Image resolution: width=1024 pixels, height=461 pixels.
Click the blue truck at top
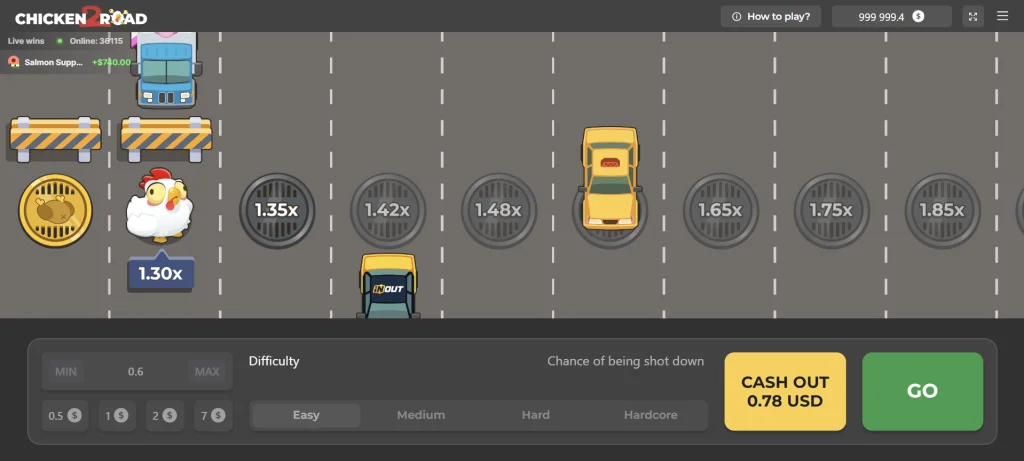point(167,69)
